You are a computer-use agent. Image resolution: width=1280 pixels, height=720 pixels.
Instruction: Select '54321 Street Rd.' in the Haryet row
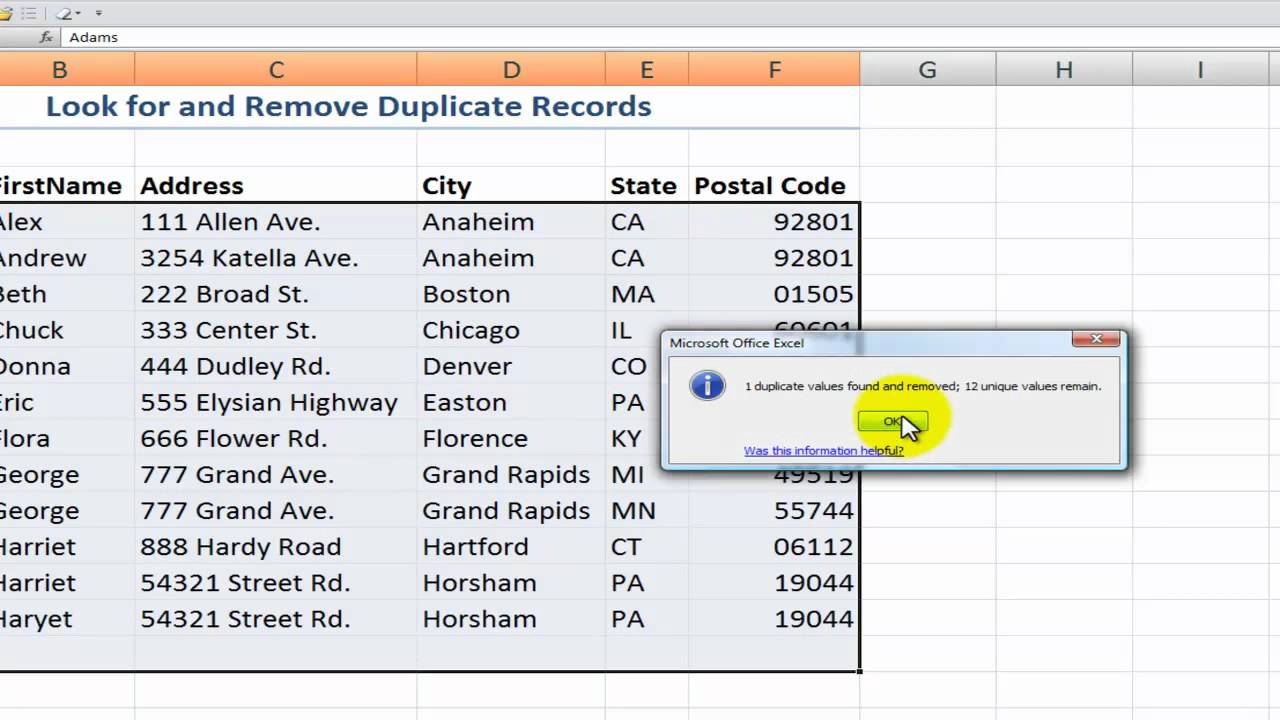click(276, 619)
